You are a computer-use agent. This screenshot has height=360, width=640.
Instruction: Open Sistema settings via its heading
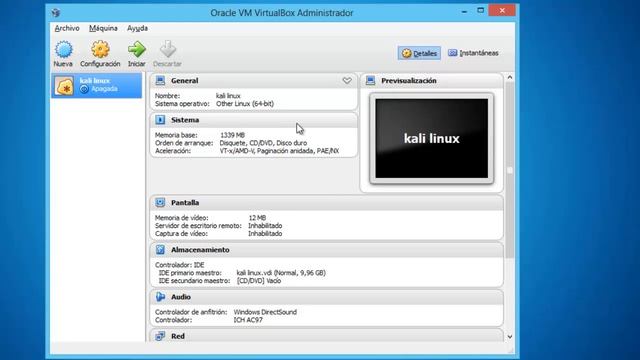coord(185,120)
